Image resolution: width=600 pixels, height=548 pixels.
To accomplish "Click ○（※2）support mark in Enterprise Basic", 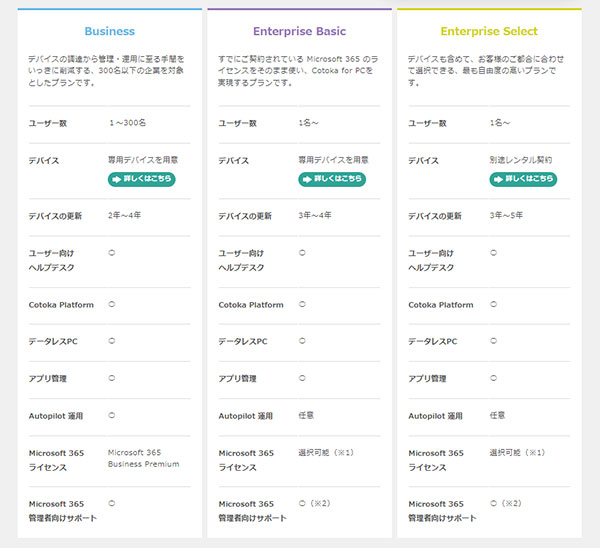I will (315, 503).
